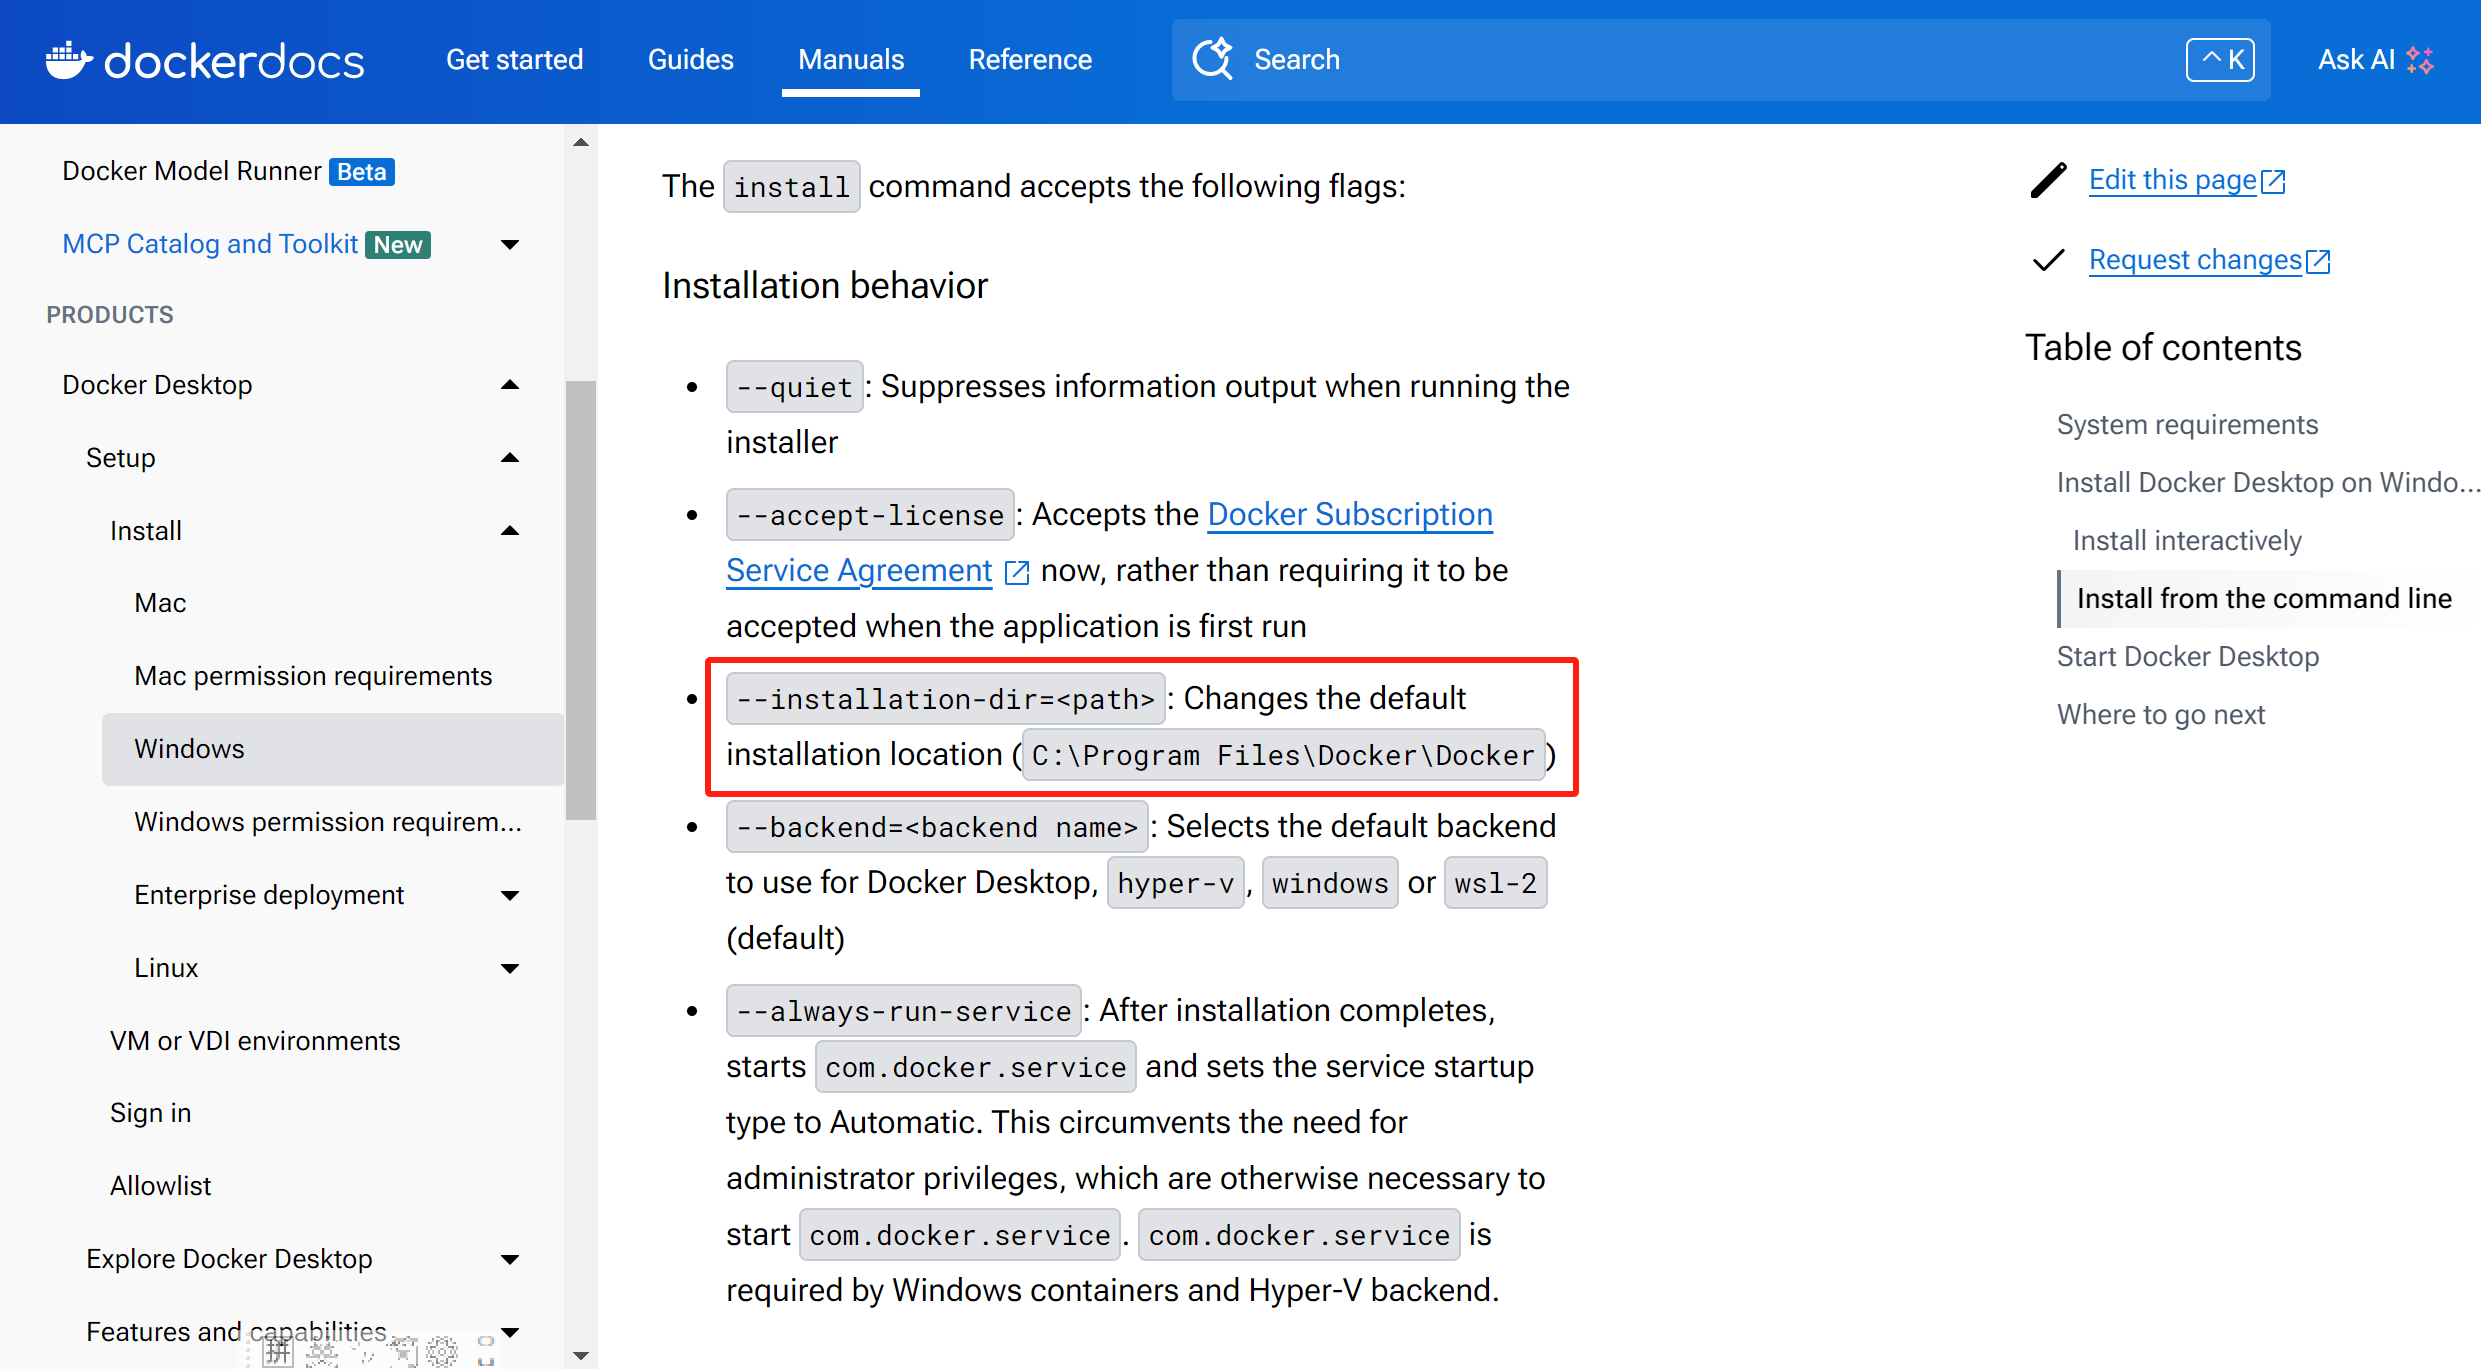
Task: Follow the Edit this page link
Action: (2172, 180)
